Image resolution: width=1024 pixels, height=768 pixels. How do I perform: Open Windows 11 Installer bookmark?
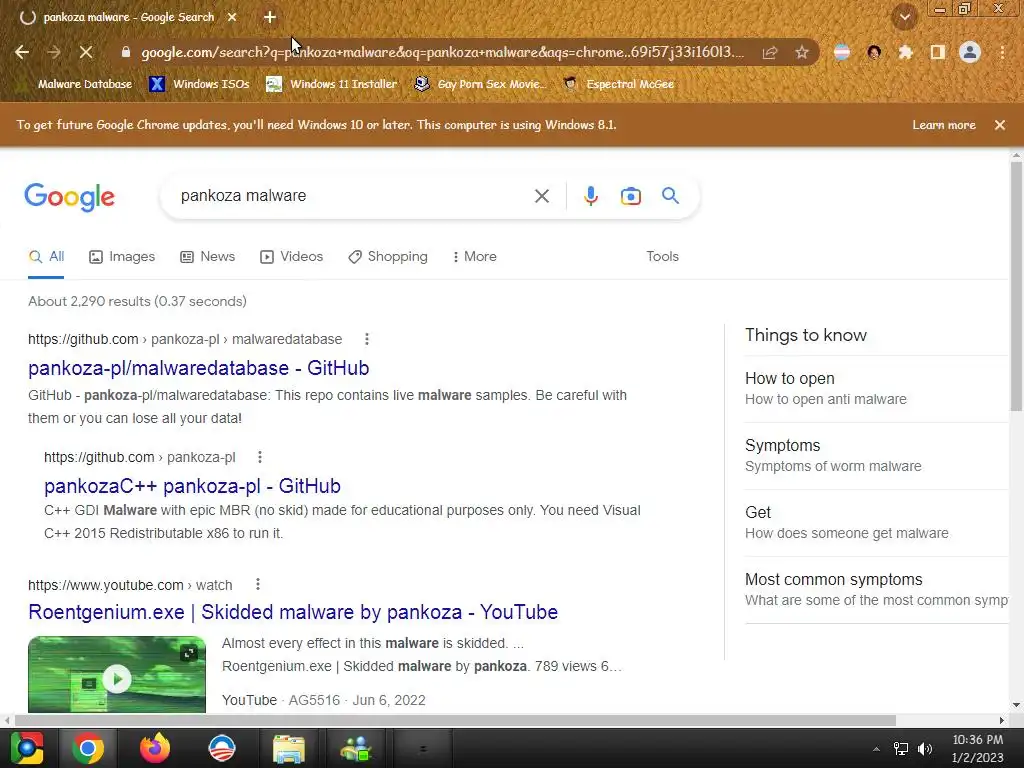coord(332,84)
